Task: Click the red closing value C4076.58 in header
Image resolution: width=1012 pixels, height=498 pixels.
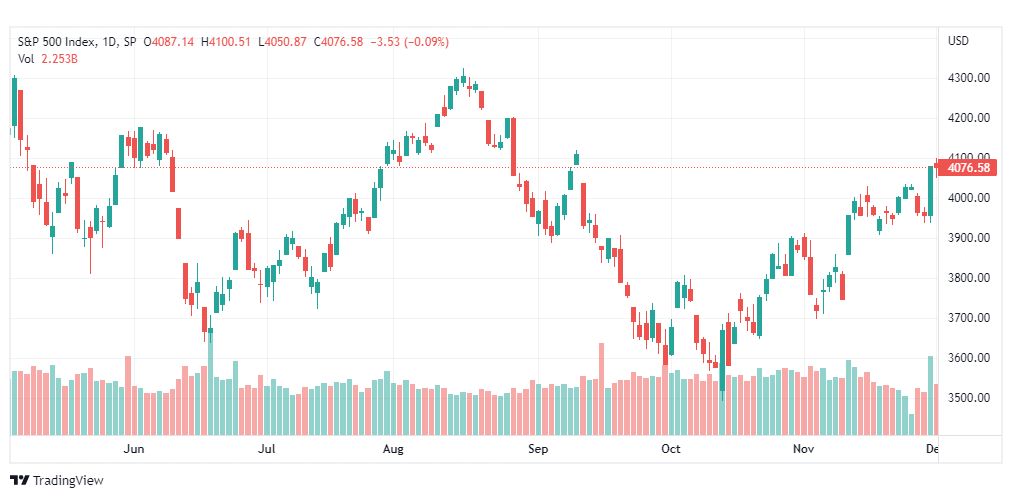Action: point(339,42)
